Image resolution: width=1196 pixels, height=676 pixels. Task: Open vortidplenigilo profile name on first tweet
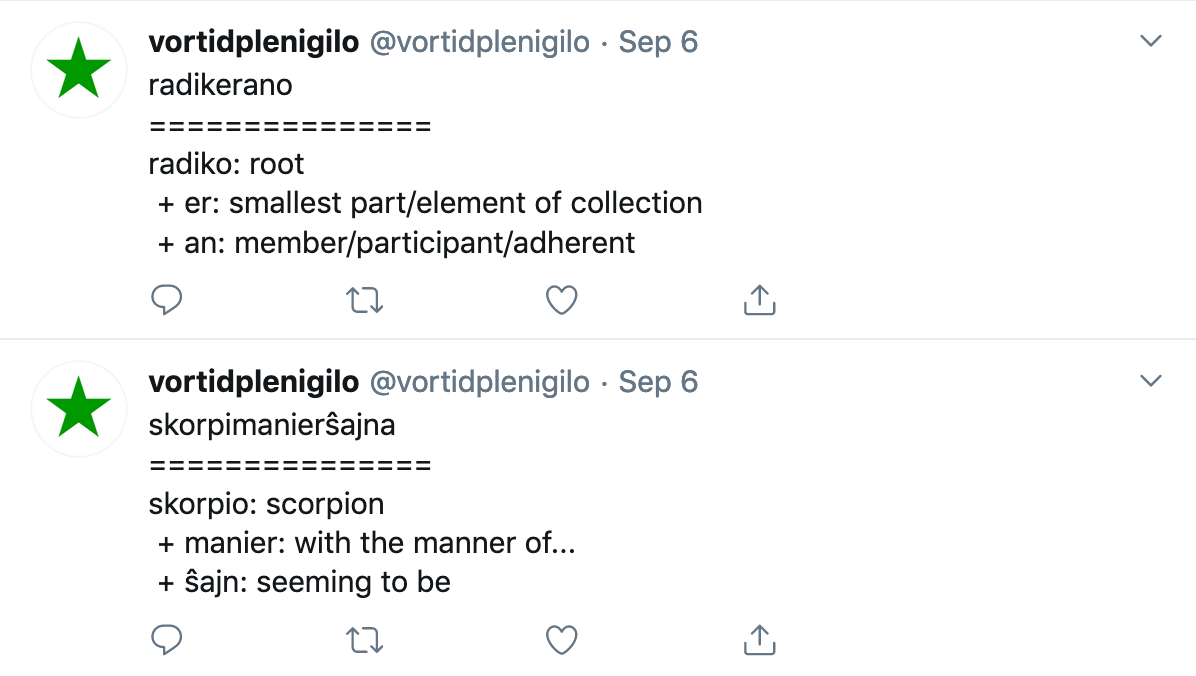[x=253, y=42]
